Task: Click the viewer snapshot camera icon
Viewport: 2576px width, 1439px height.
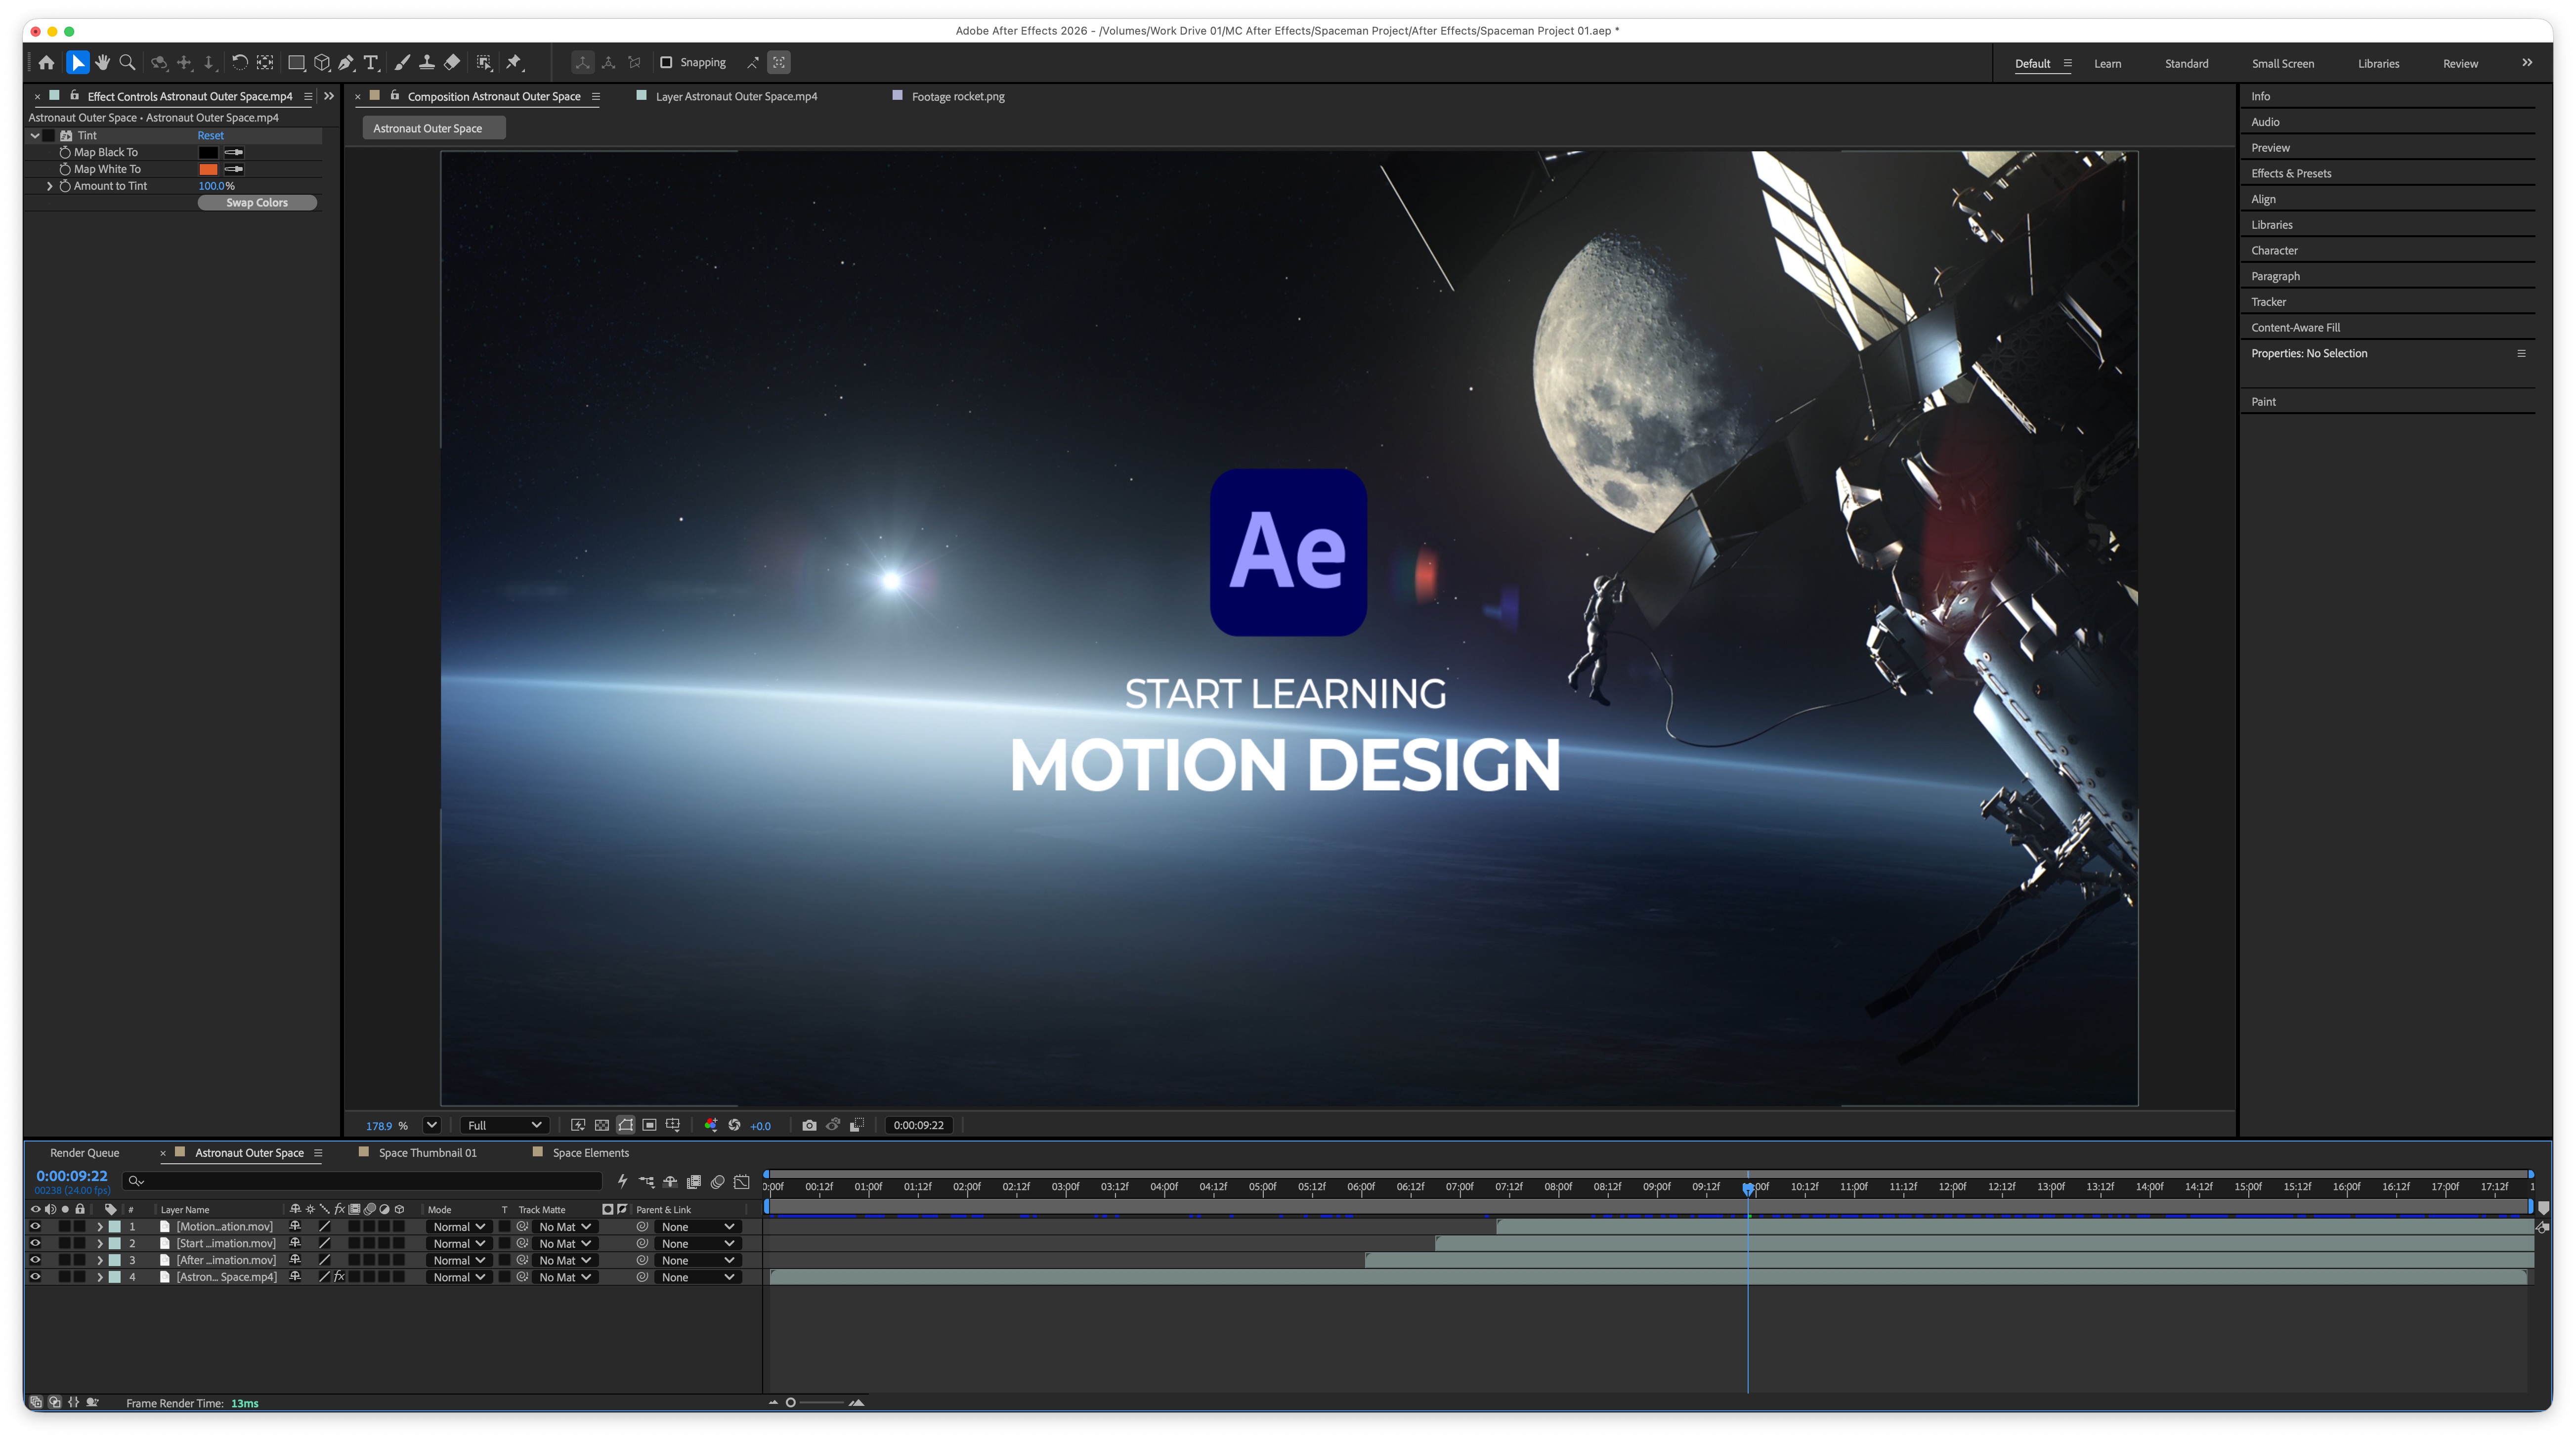Action: (809, 1125)
